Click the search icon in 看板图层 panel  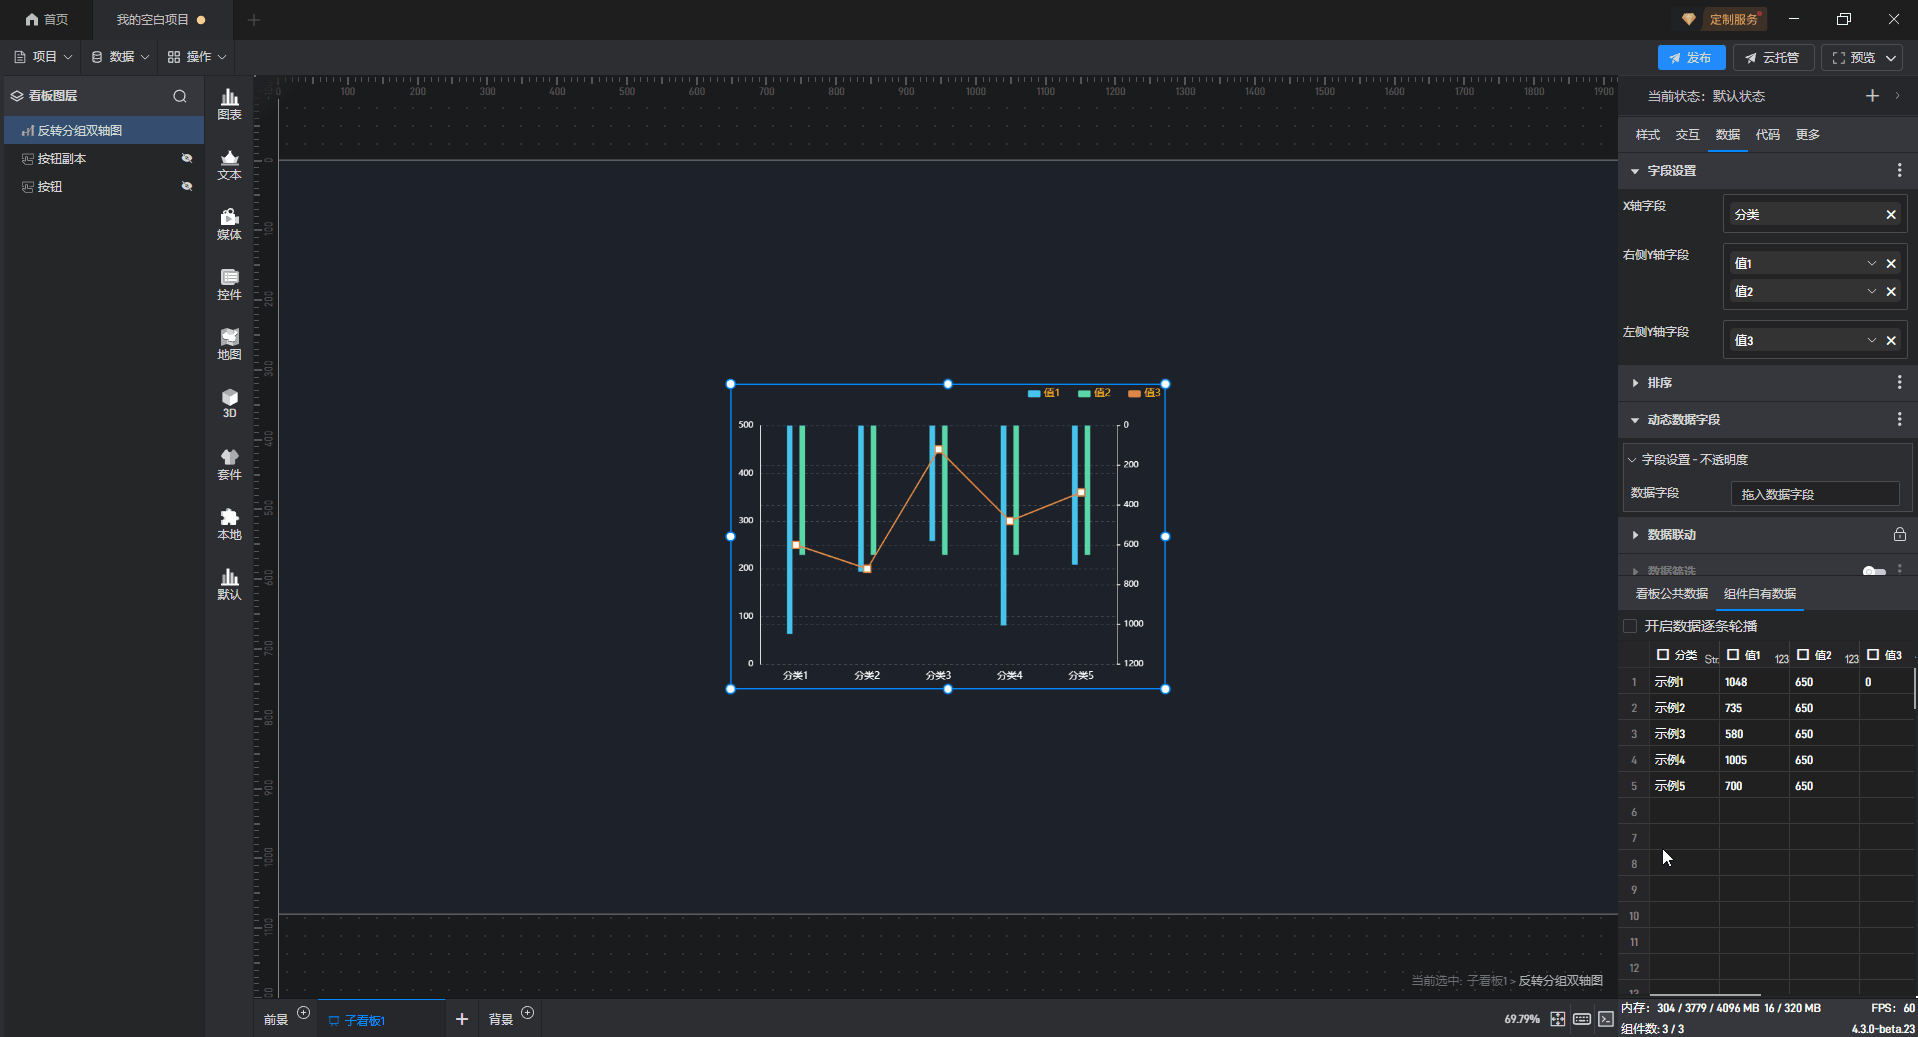tap(180, 96)
